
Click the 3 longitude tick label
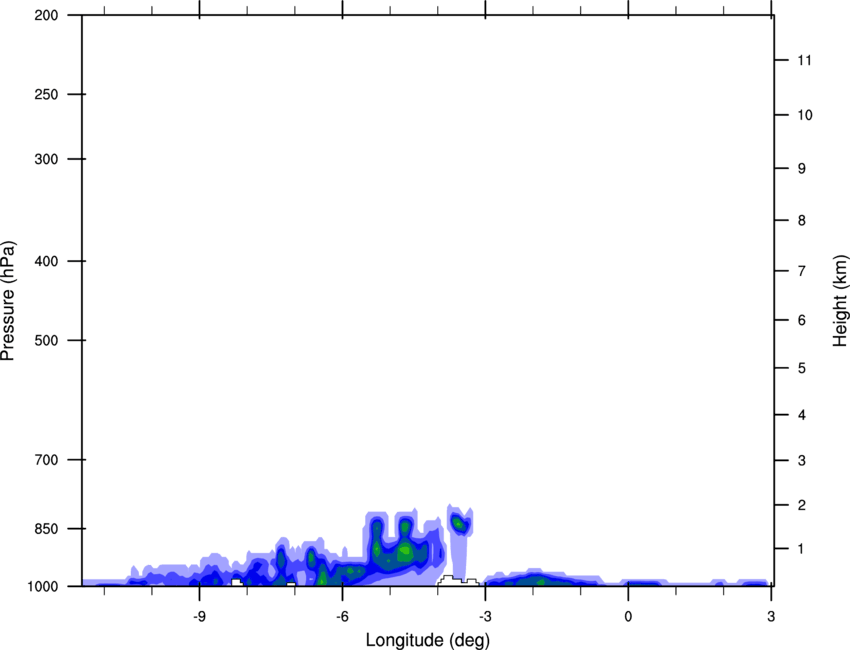[x=771, y=616]
